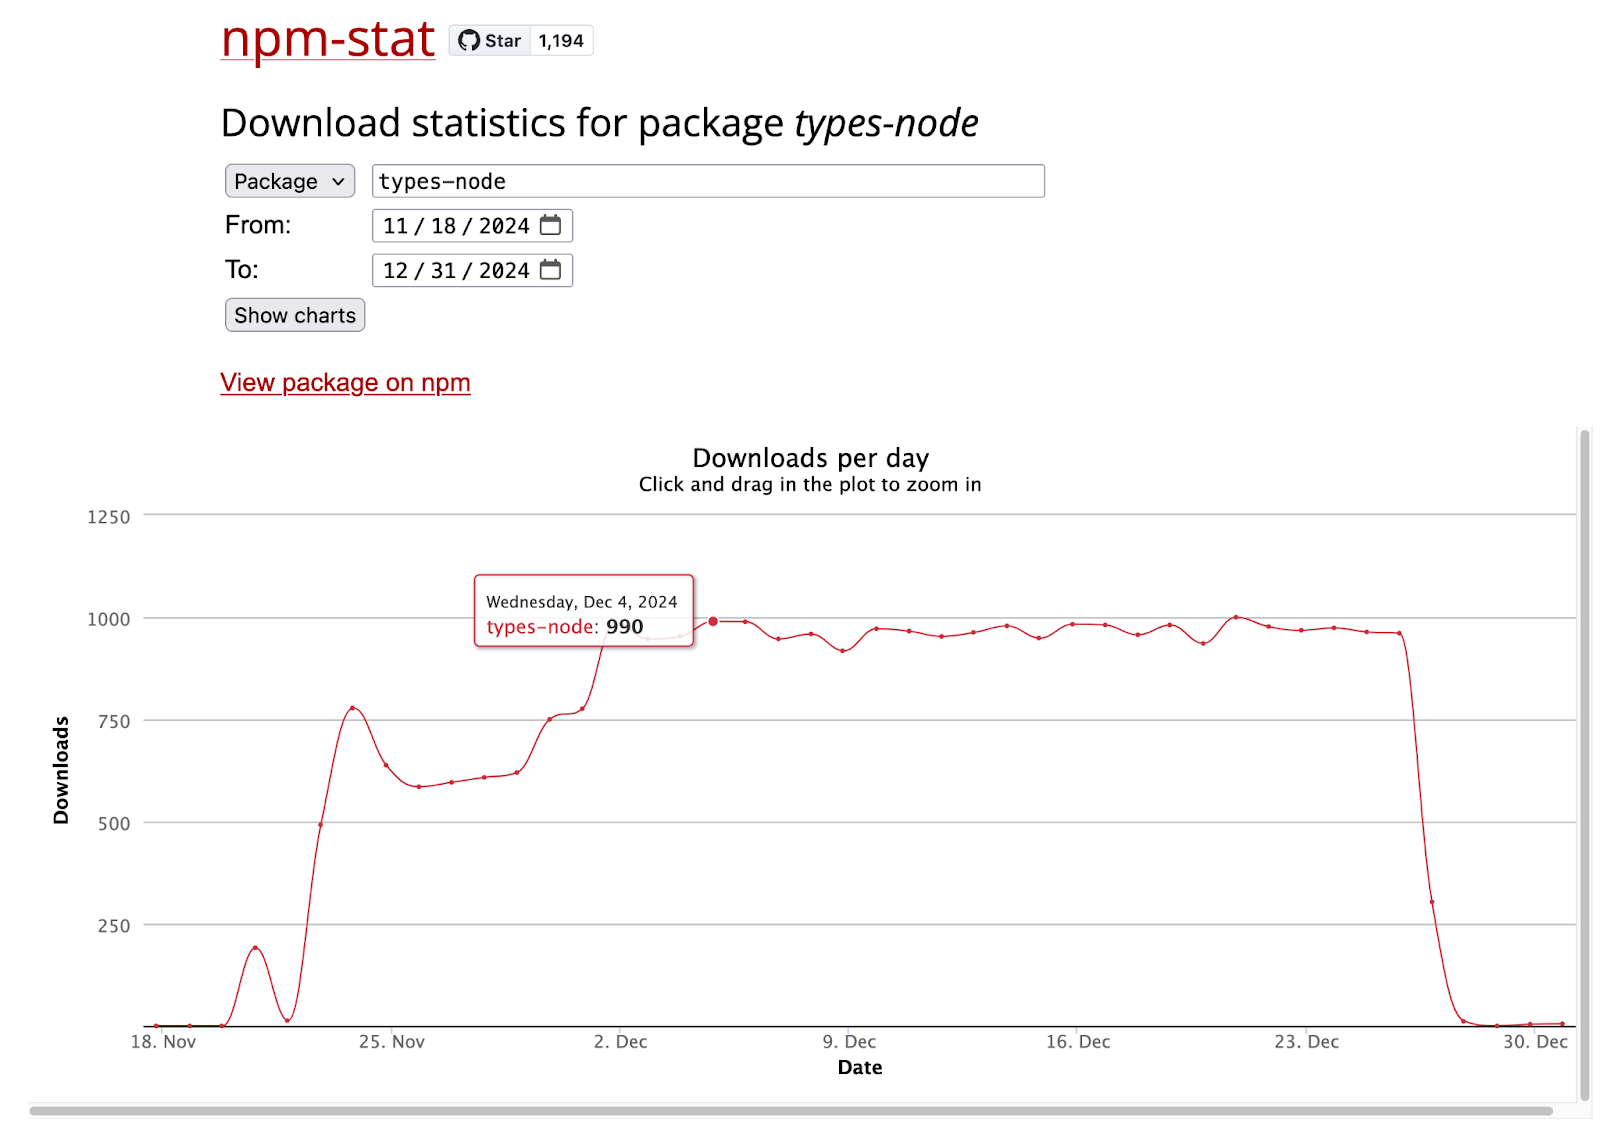Open the View package on npm link
This screenshot has width=1600, height=1128.
coord(345,383)
